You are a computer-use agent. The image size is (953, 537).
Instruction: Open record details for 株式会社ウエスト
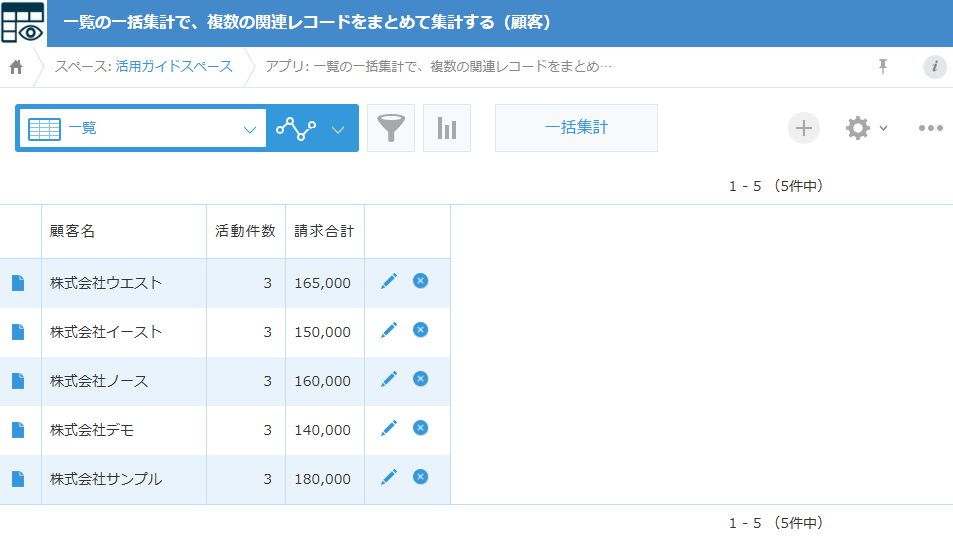click(x=18, y=283)
